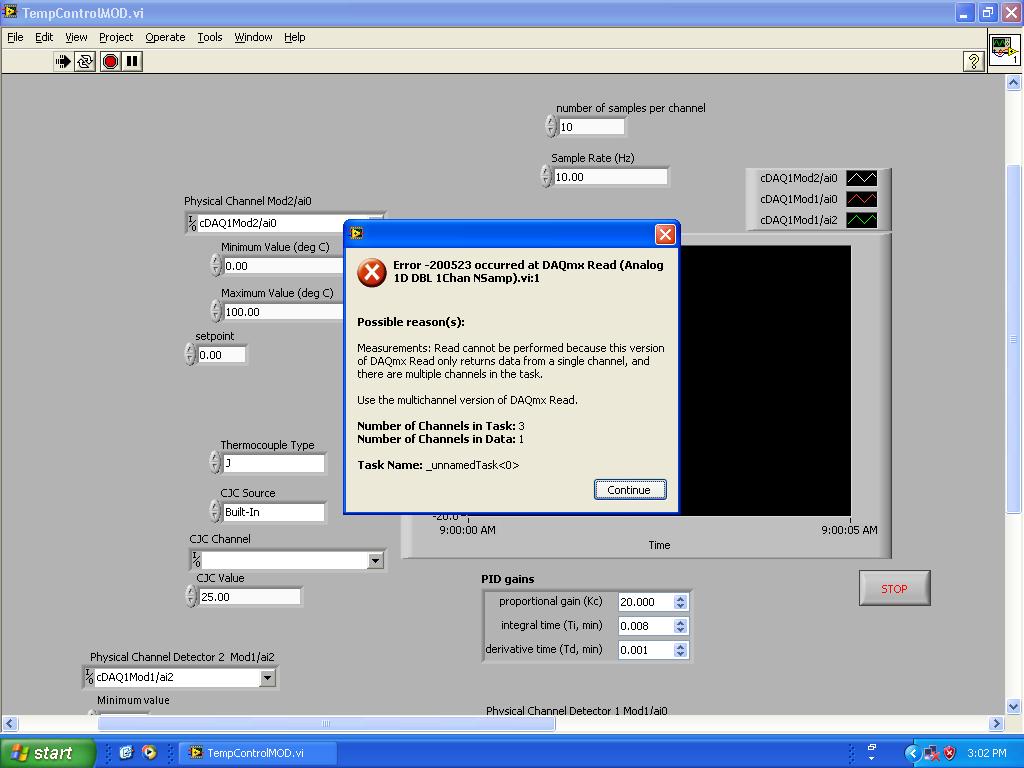Click the security shield tray icon

(950, 753)
